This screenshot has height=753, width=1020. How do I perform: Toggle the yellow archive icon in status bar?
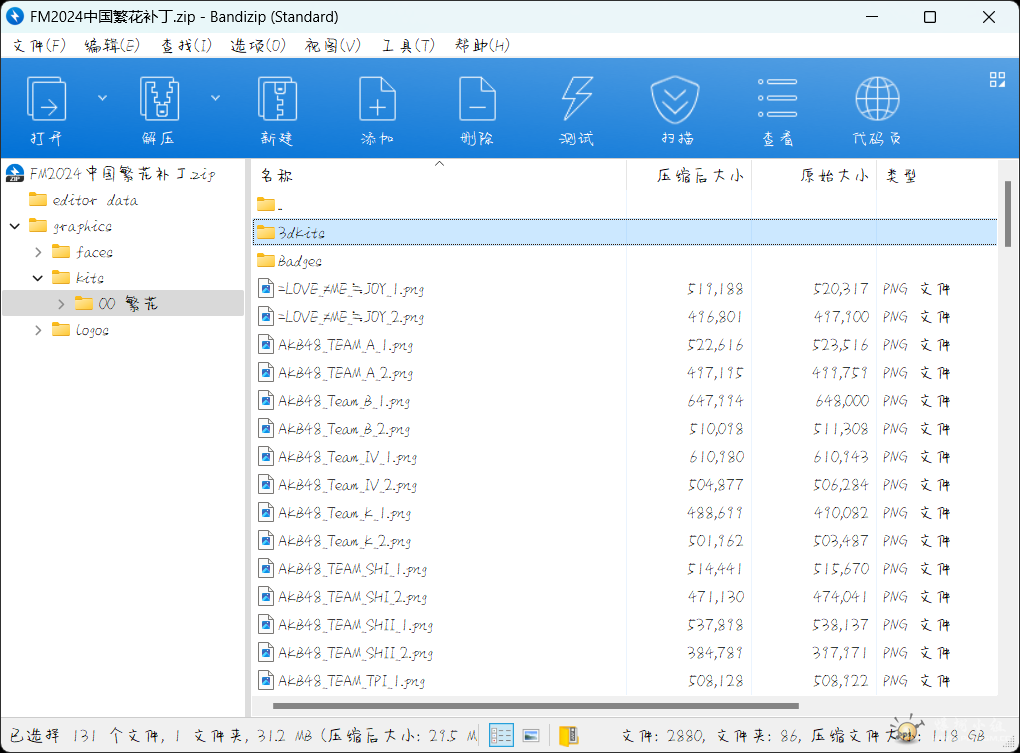[x=568, y=736]
